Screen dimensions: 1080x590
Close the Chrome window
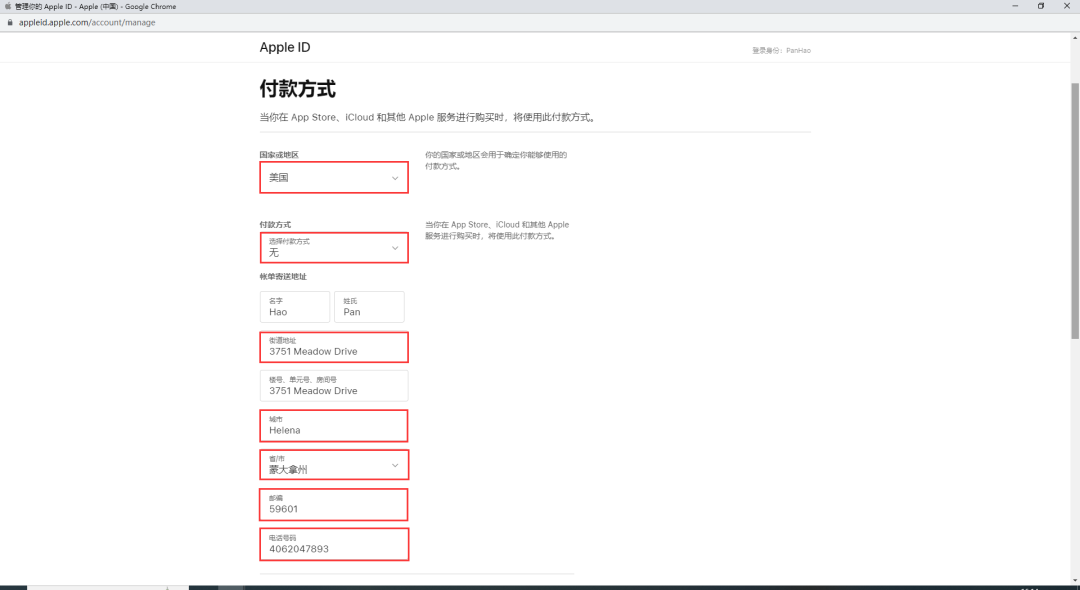point(1066,6)
